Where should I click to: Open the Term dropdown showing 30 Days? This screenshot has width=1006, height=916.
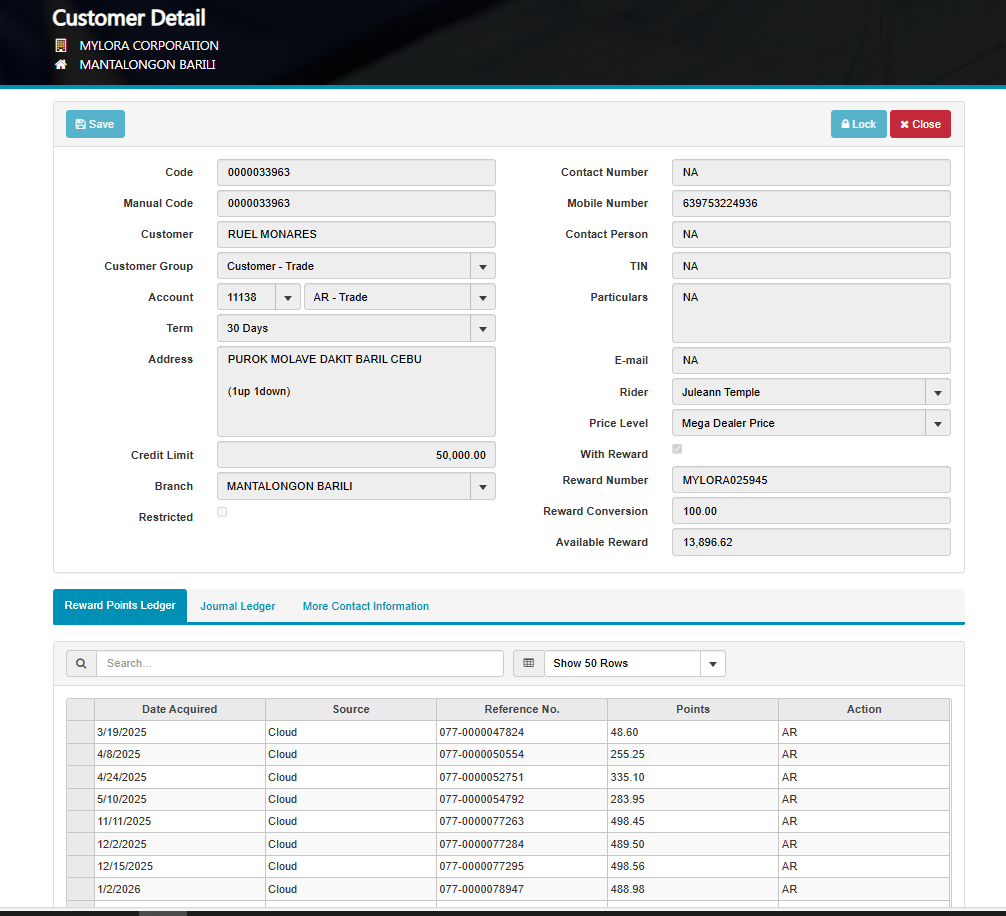point(482,329)
